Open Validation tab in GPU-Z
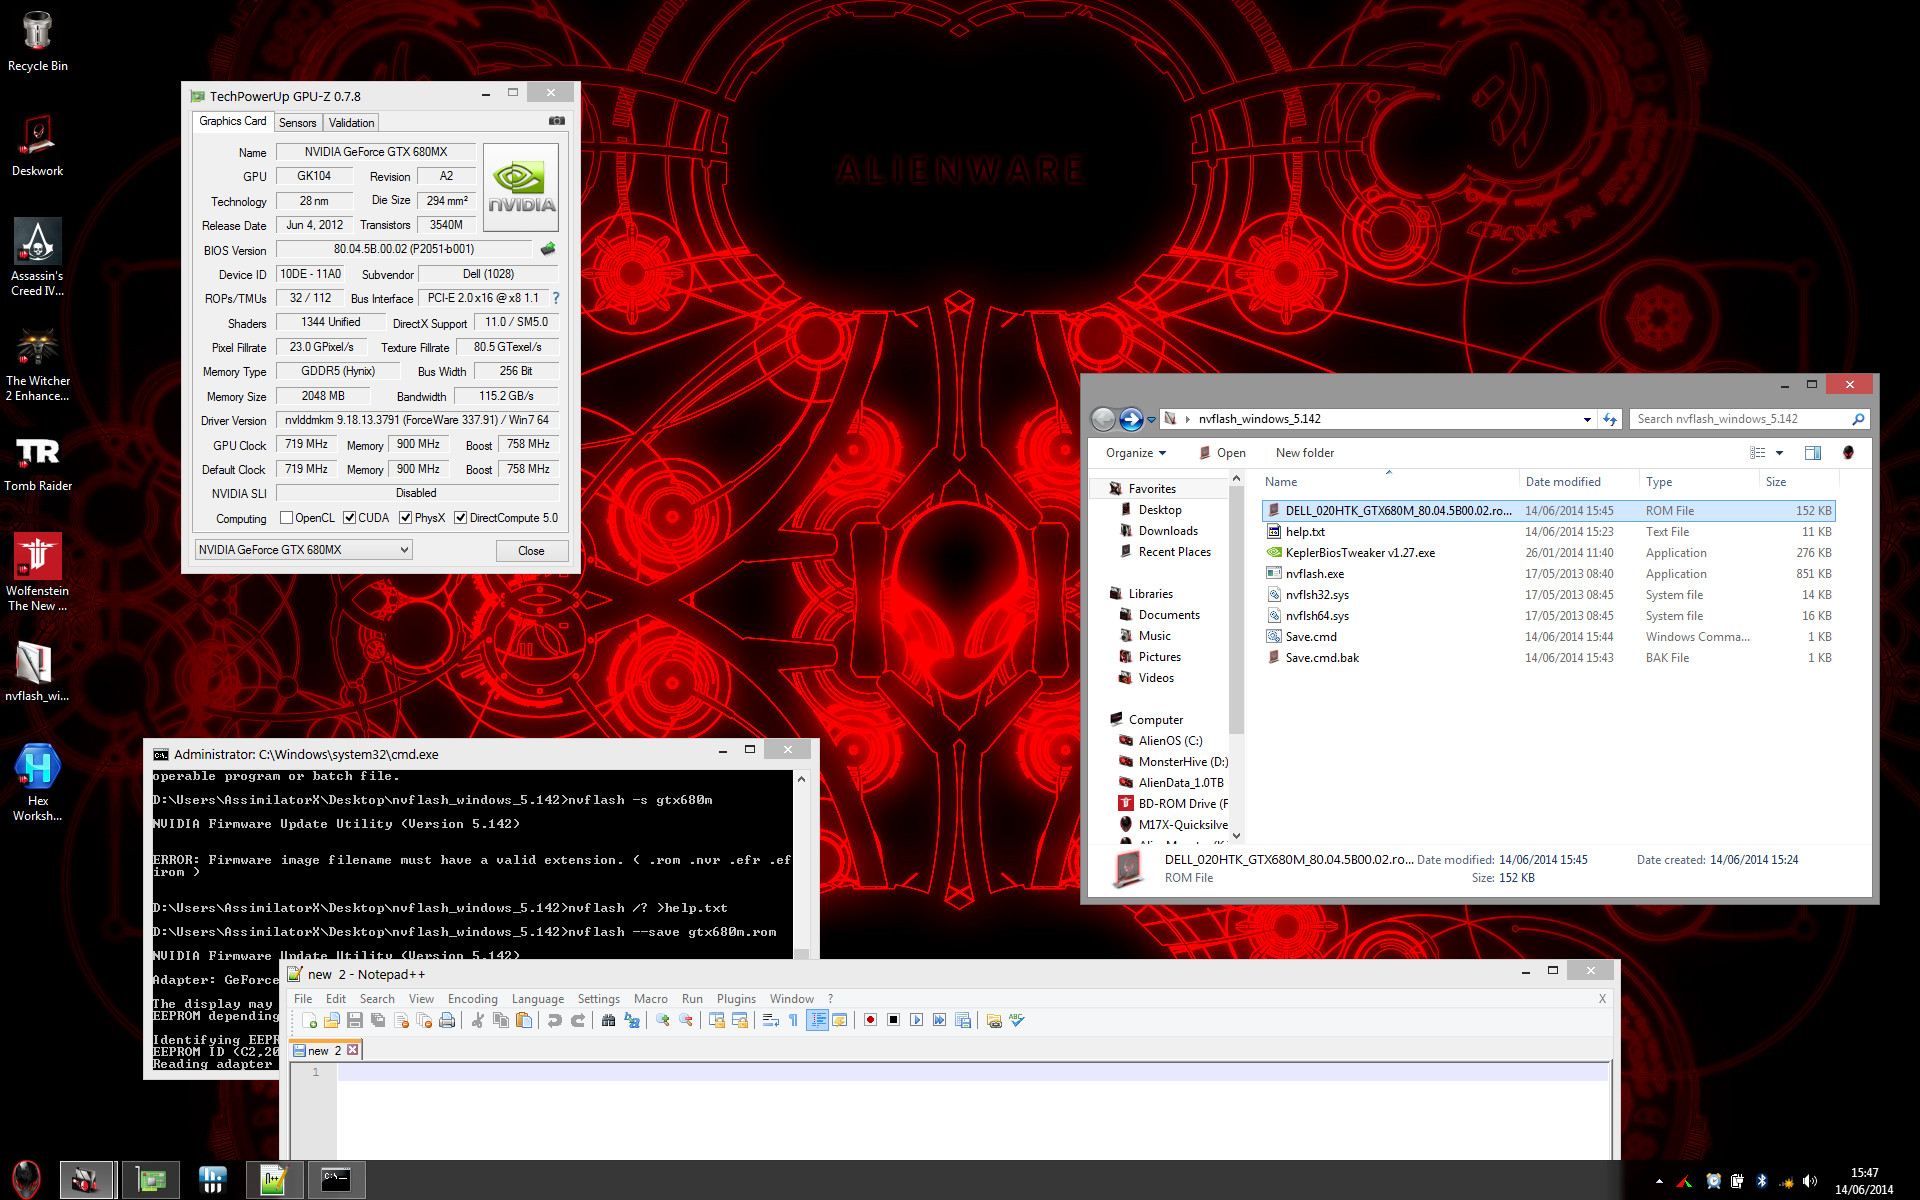The image size is (1920, 1200). [x=351, y=123]
